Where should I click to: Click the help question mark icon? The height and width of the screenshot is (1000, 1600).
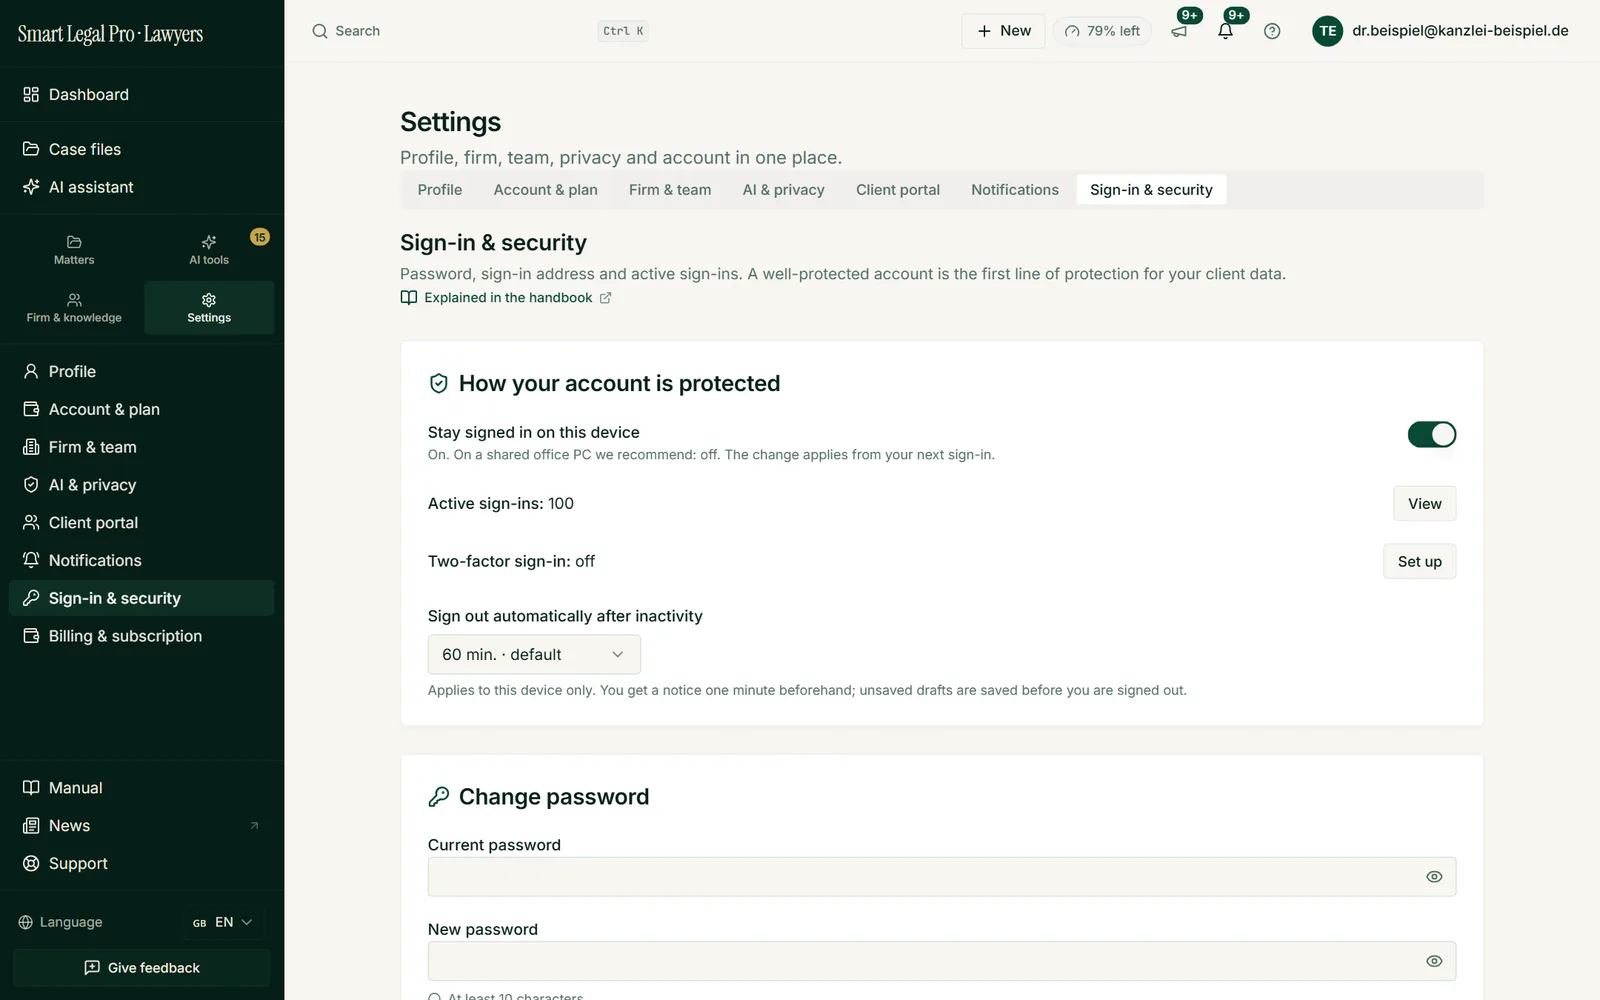tap(1272, 31)
